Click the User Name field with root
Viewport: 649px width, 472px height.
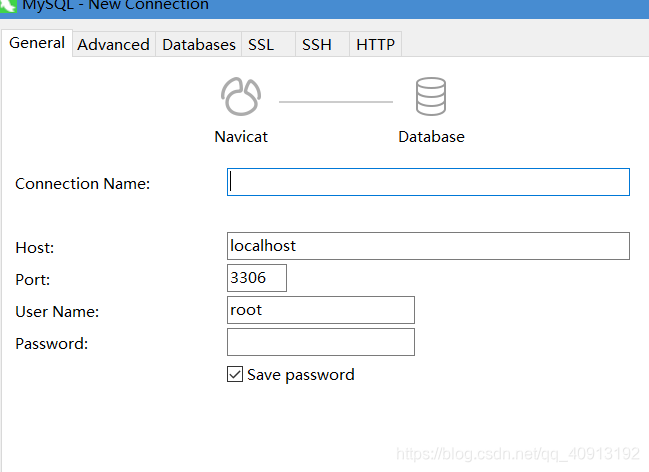(x=321, y=310)
